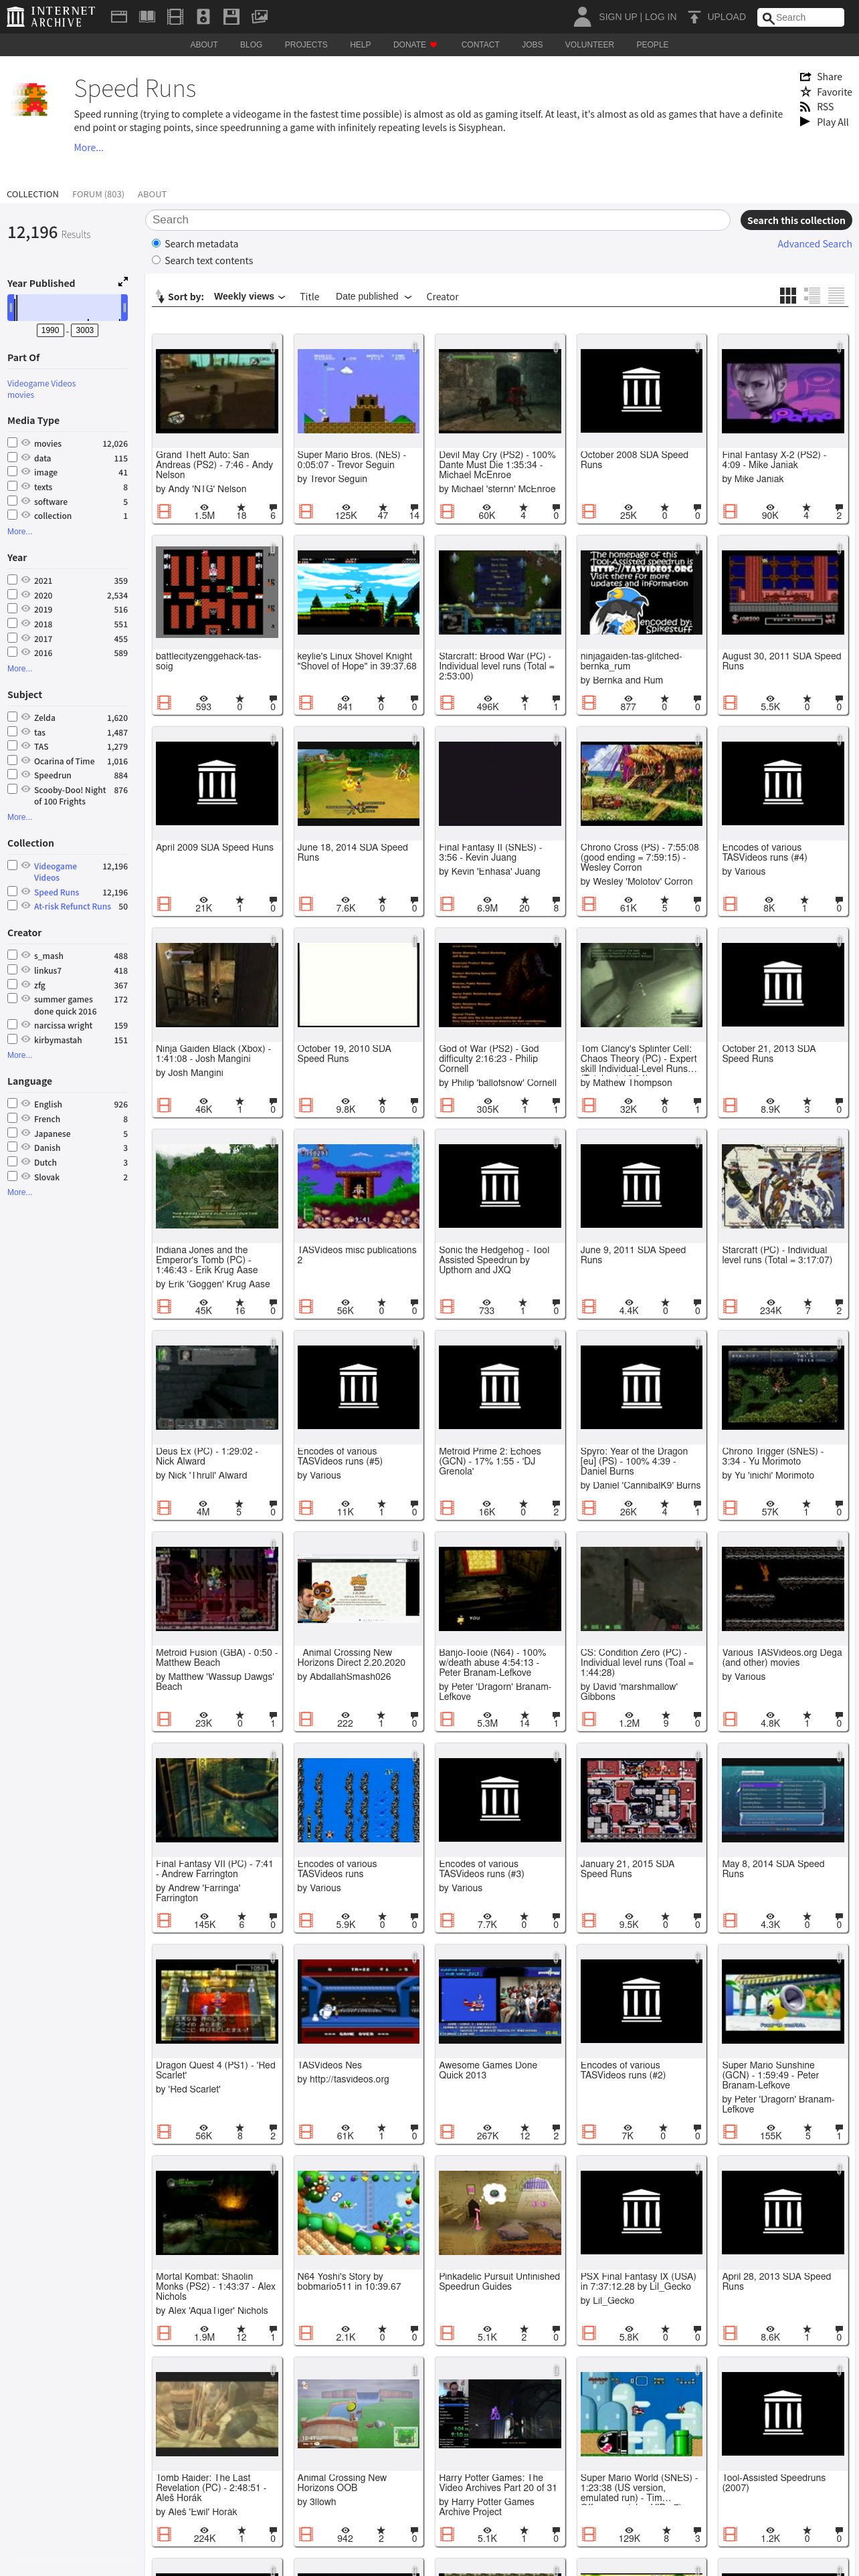Open the Web archive icon in top bar

coord(119,17)
